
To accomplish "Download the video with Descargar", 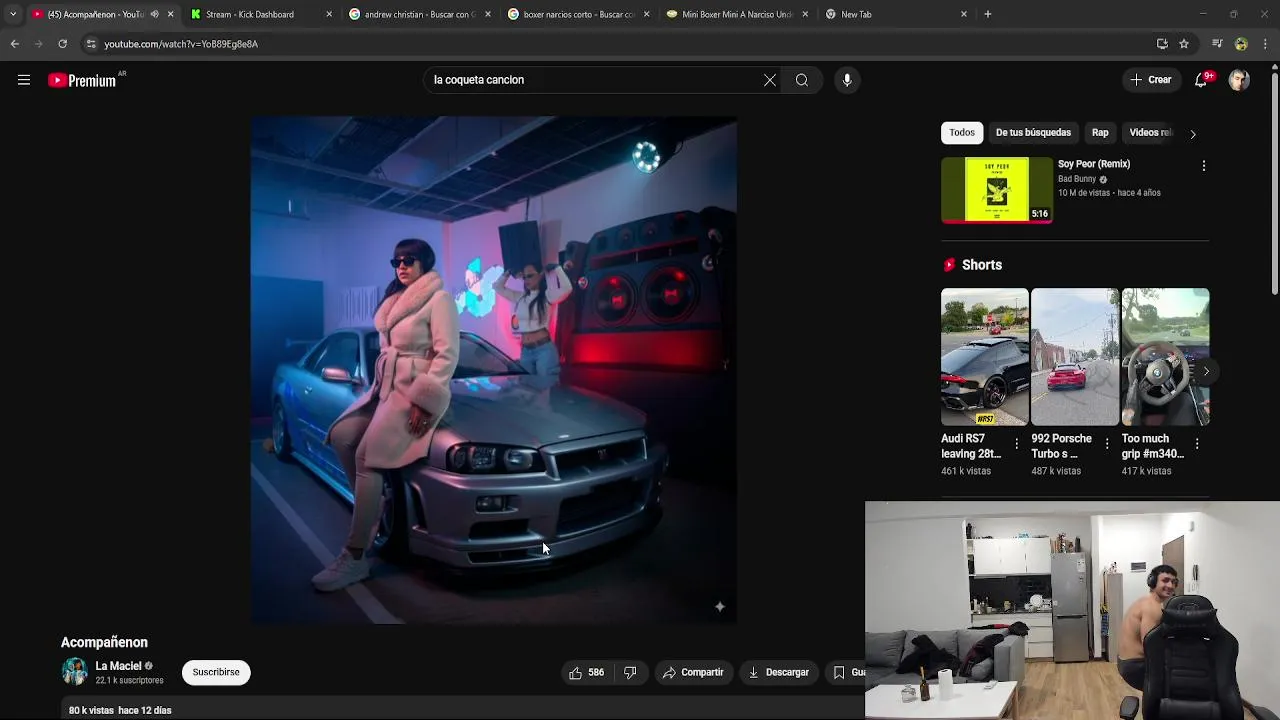I will point(779,672).
